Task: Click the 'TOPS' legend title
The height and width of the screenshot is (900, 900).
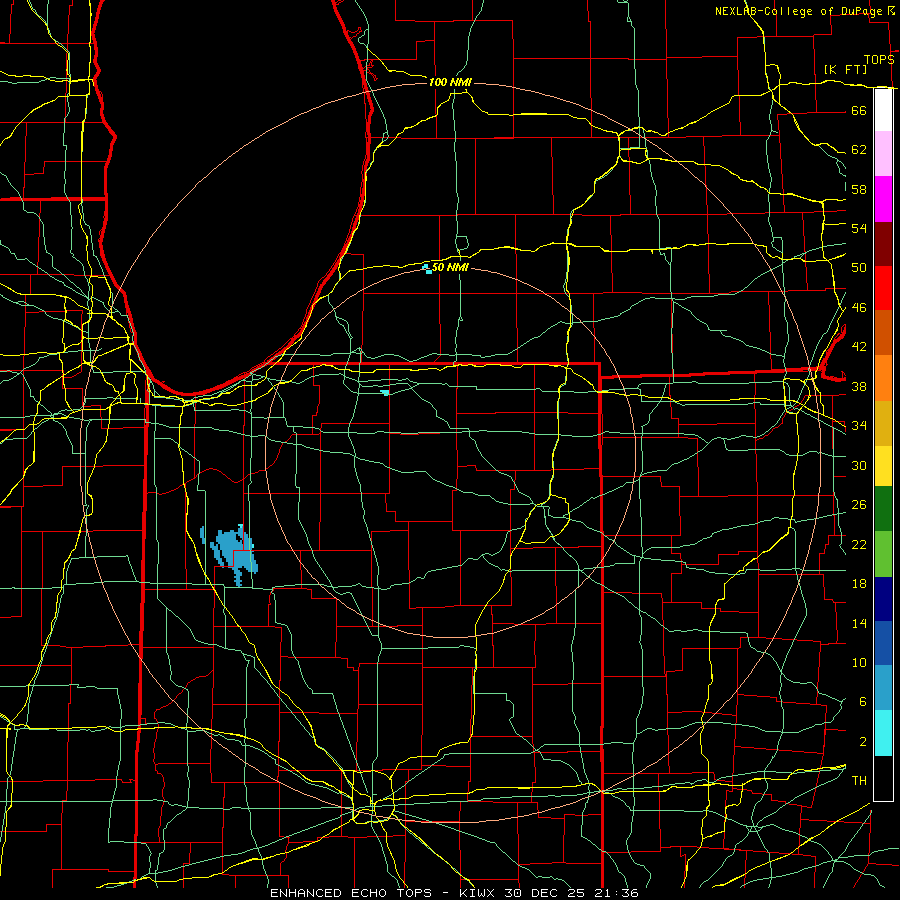Action: tap(879, 59)
